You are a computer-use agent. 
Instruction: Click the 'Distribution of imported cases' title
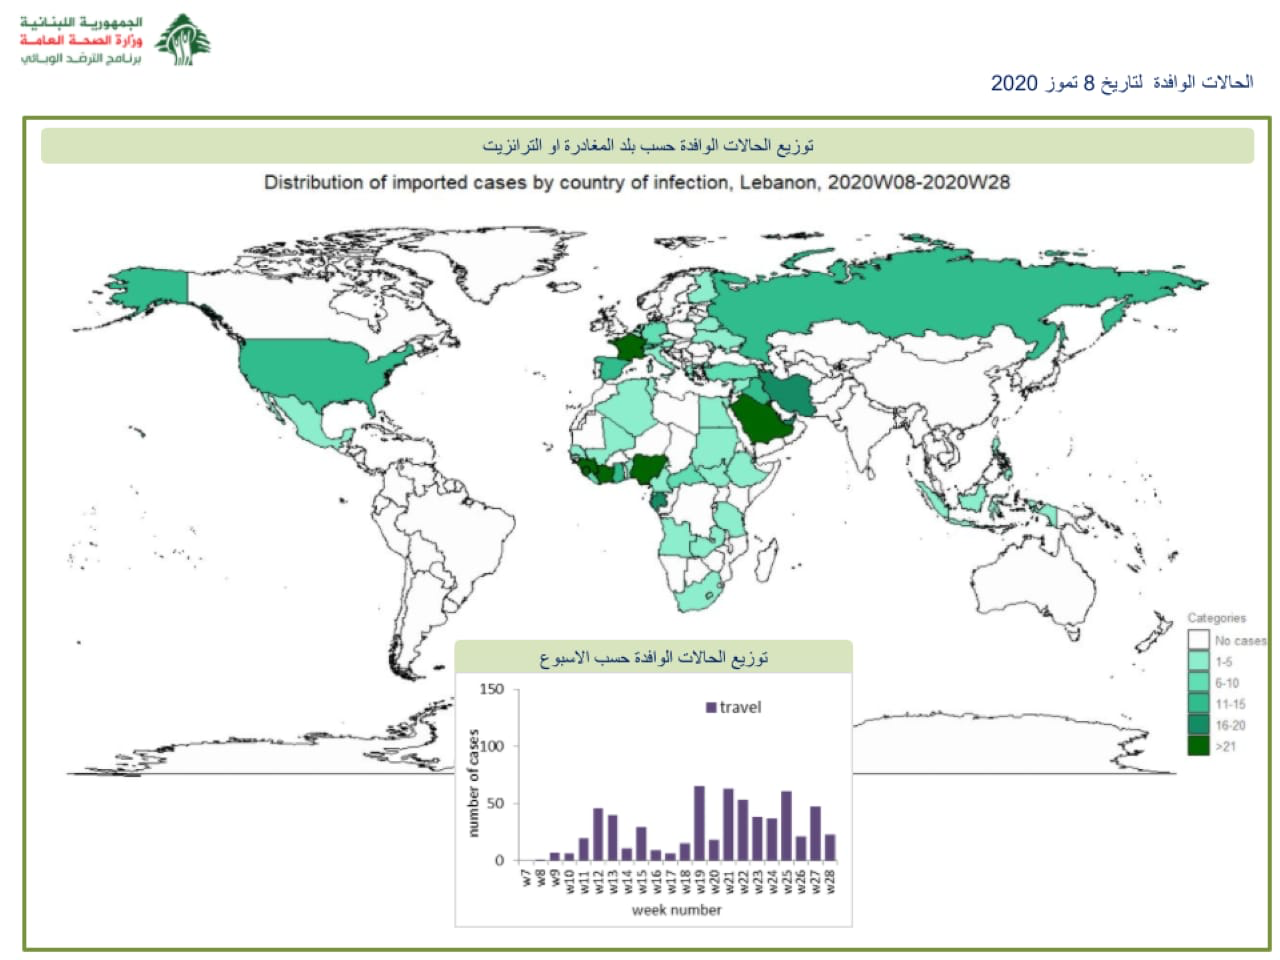636,182
